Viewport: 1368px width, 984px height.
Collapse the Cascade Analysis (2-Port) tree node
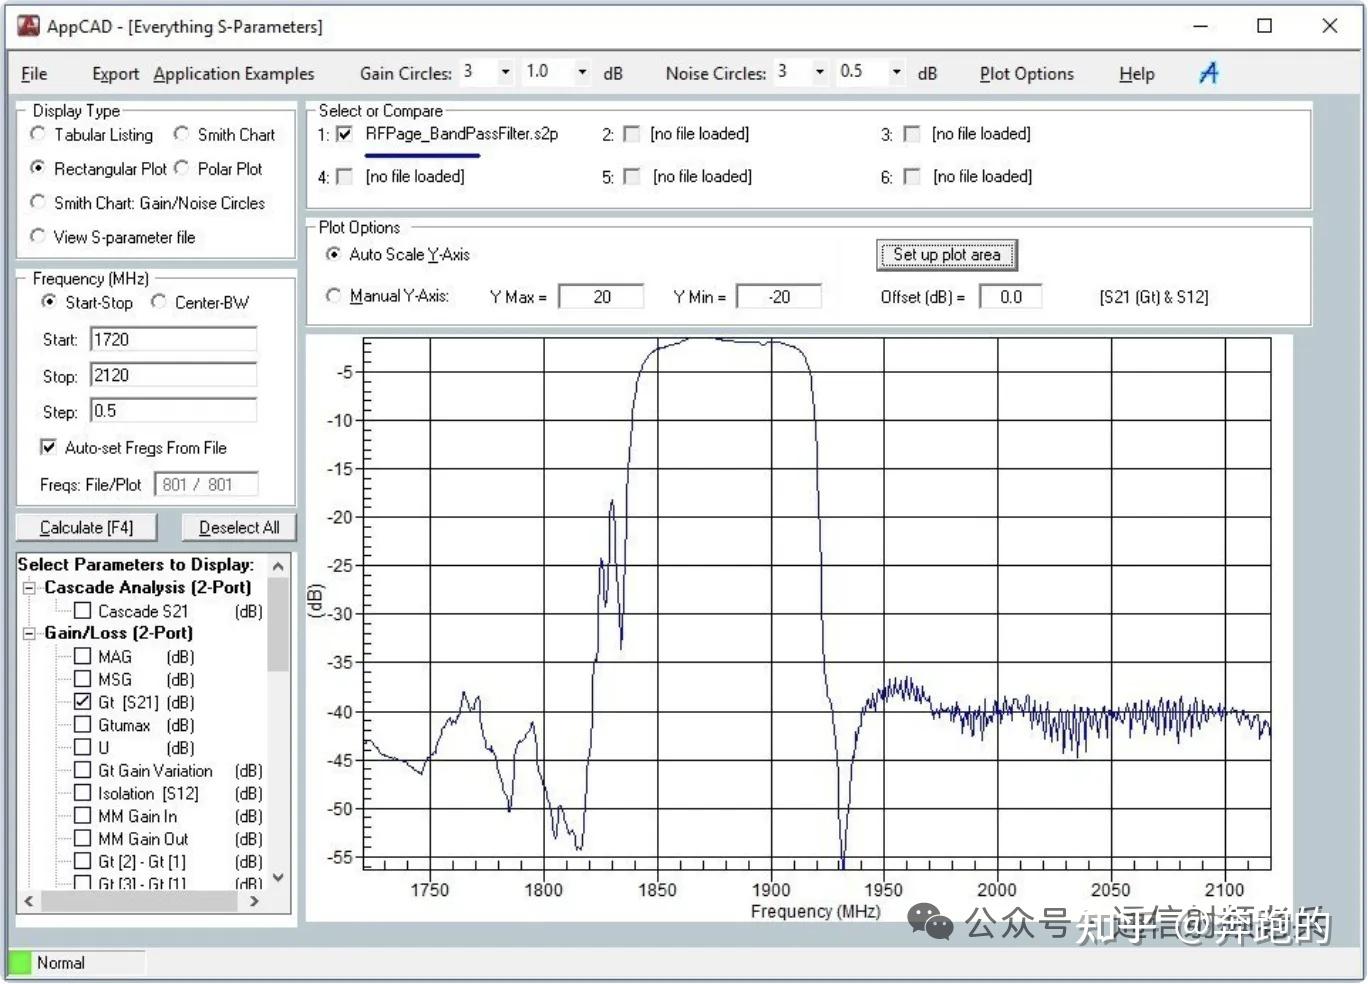click(29, 588)
